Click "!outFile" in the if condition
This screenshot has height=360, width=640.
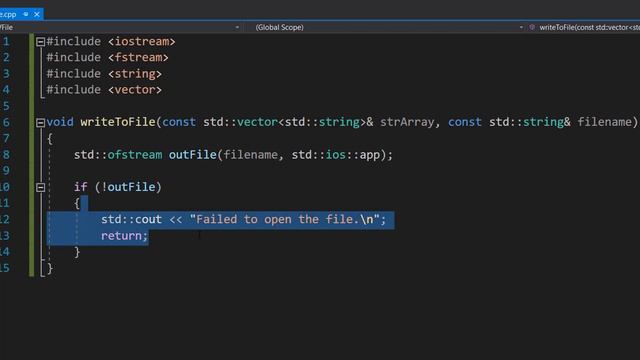128,187
